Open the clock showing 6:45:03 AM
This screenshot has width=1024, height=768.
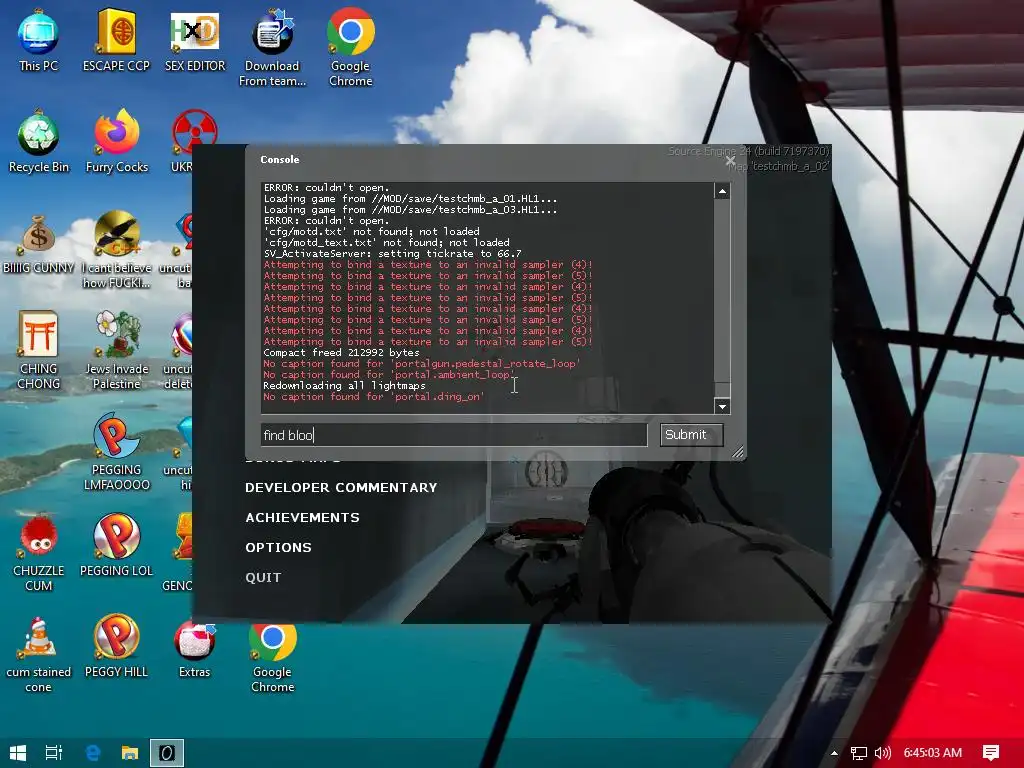[933, 753]
